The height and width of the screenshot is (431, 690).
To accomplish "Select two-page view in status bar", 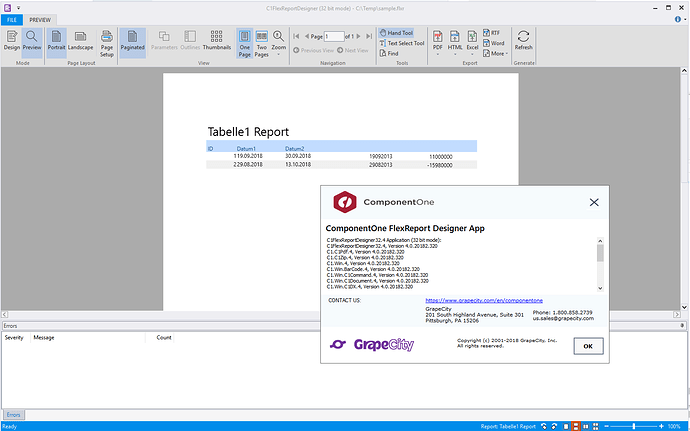I will point(586,426).
